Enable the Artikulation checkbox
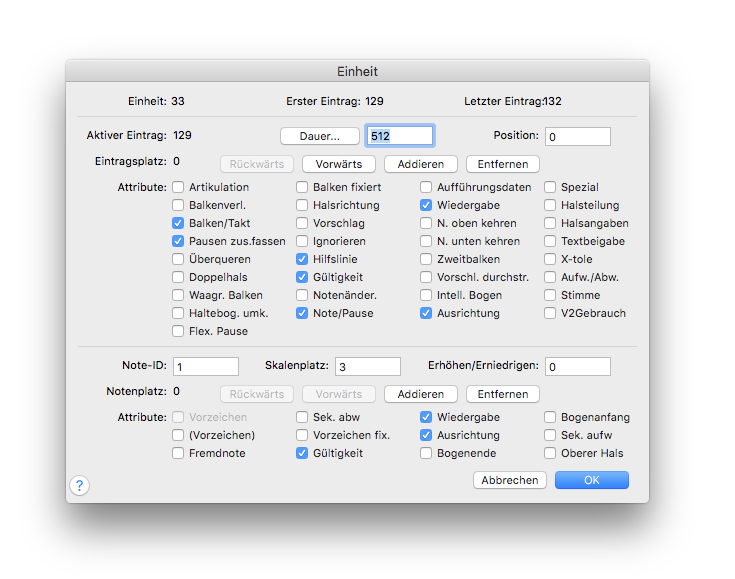This screenshot has height=579, width=735. tap(178, 187)
